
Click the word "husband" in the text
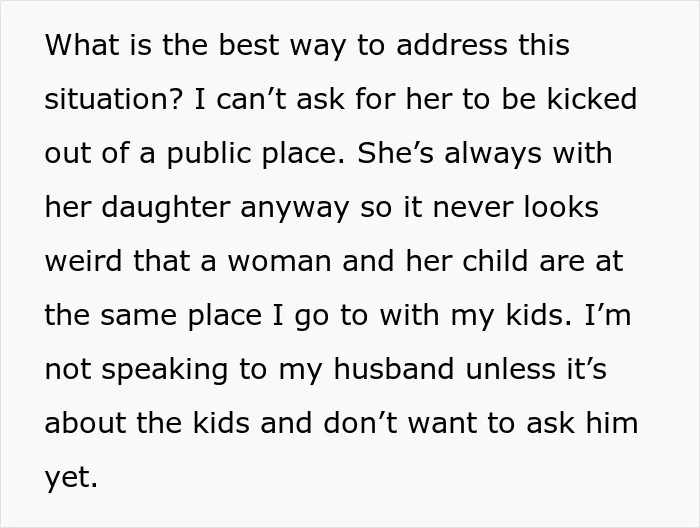click(x=394, y=369)
